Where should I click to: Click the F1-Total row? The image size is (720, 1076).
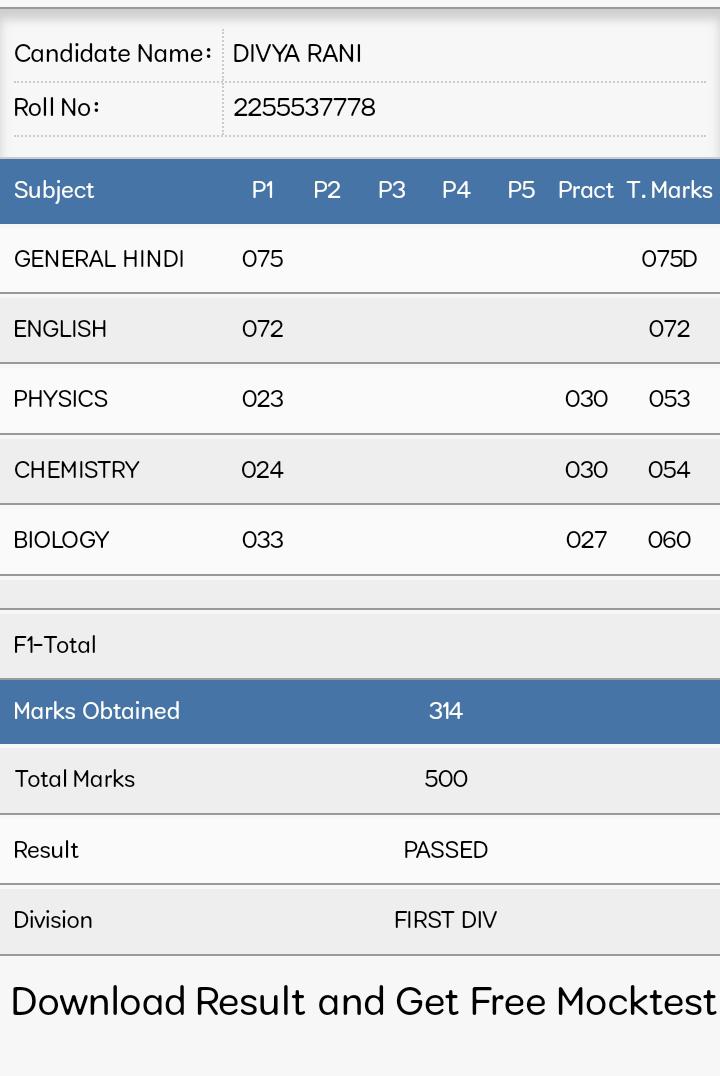point(360,644)
